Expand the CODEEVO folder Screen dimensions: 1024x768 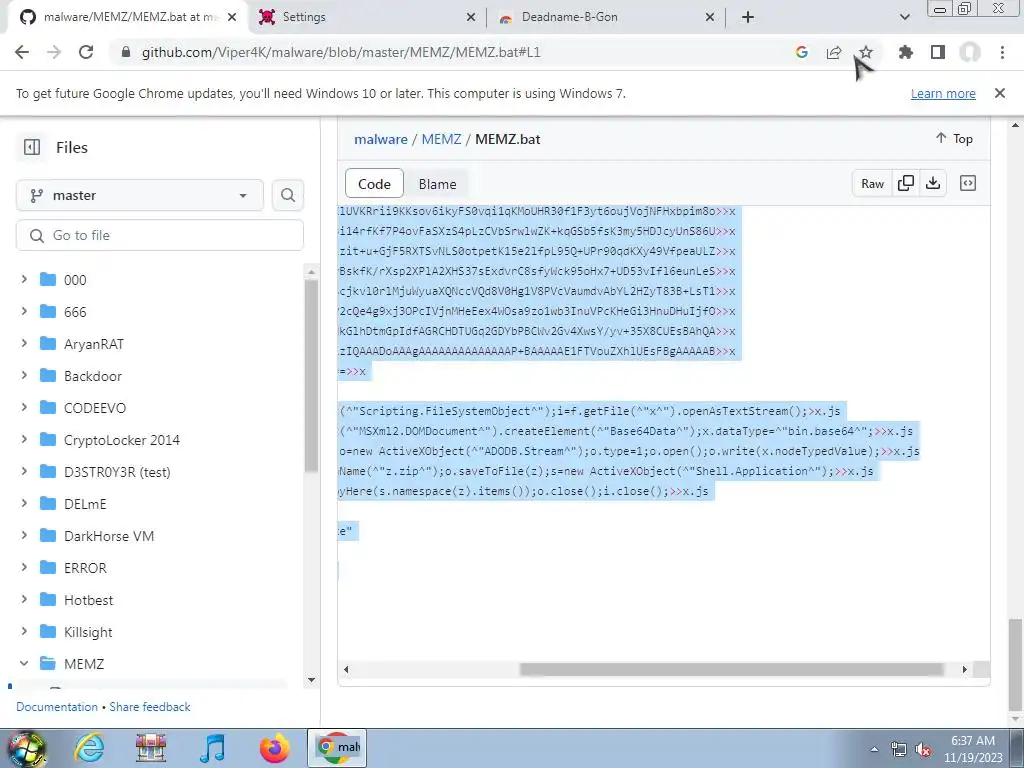coord(24,408)
